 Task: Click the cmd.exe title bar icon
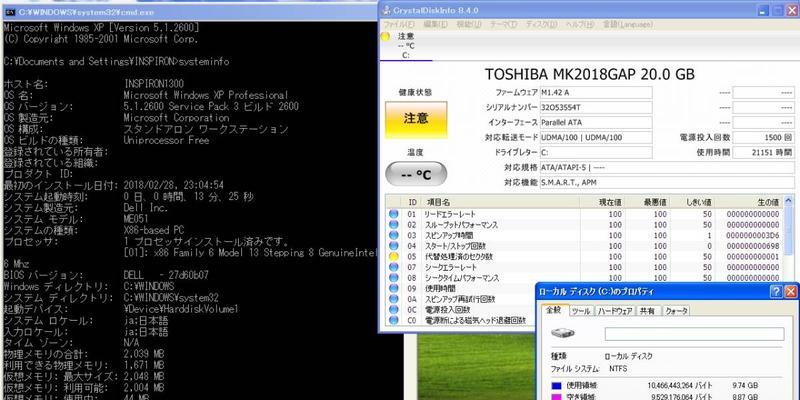[9, 12]
